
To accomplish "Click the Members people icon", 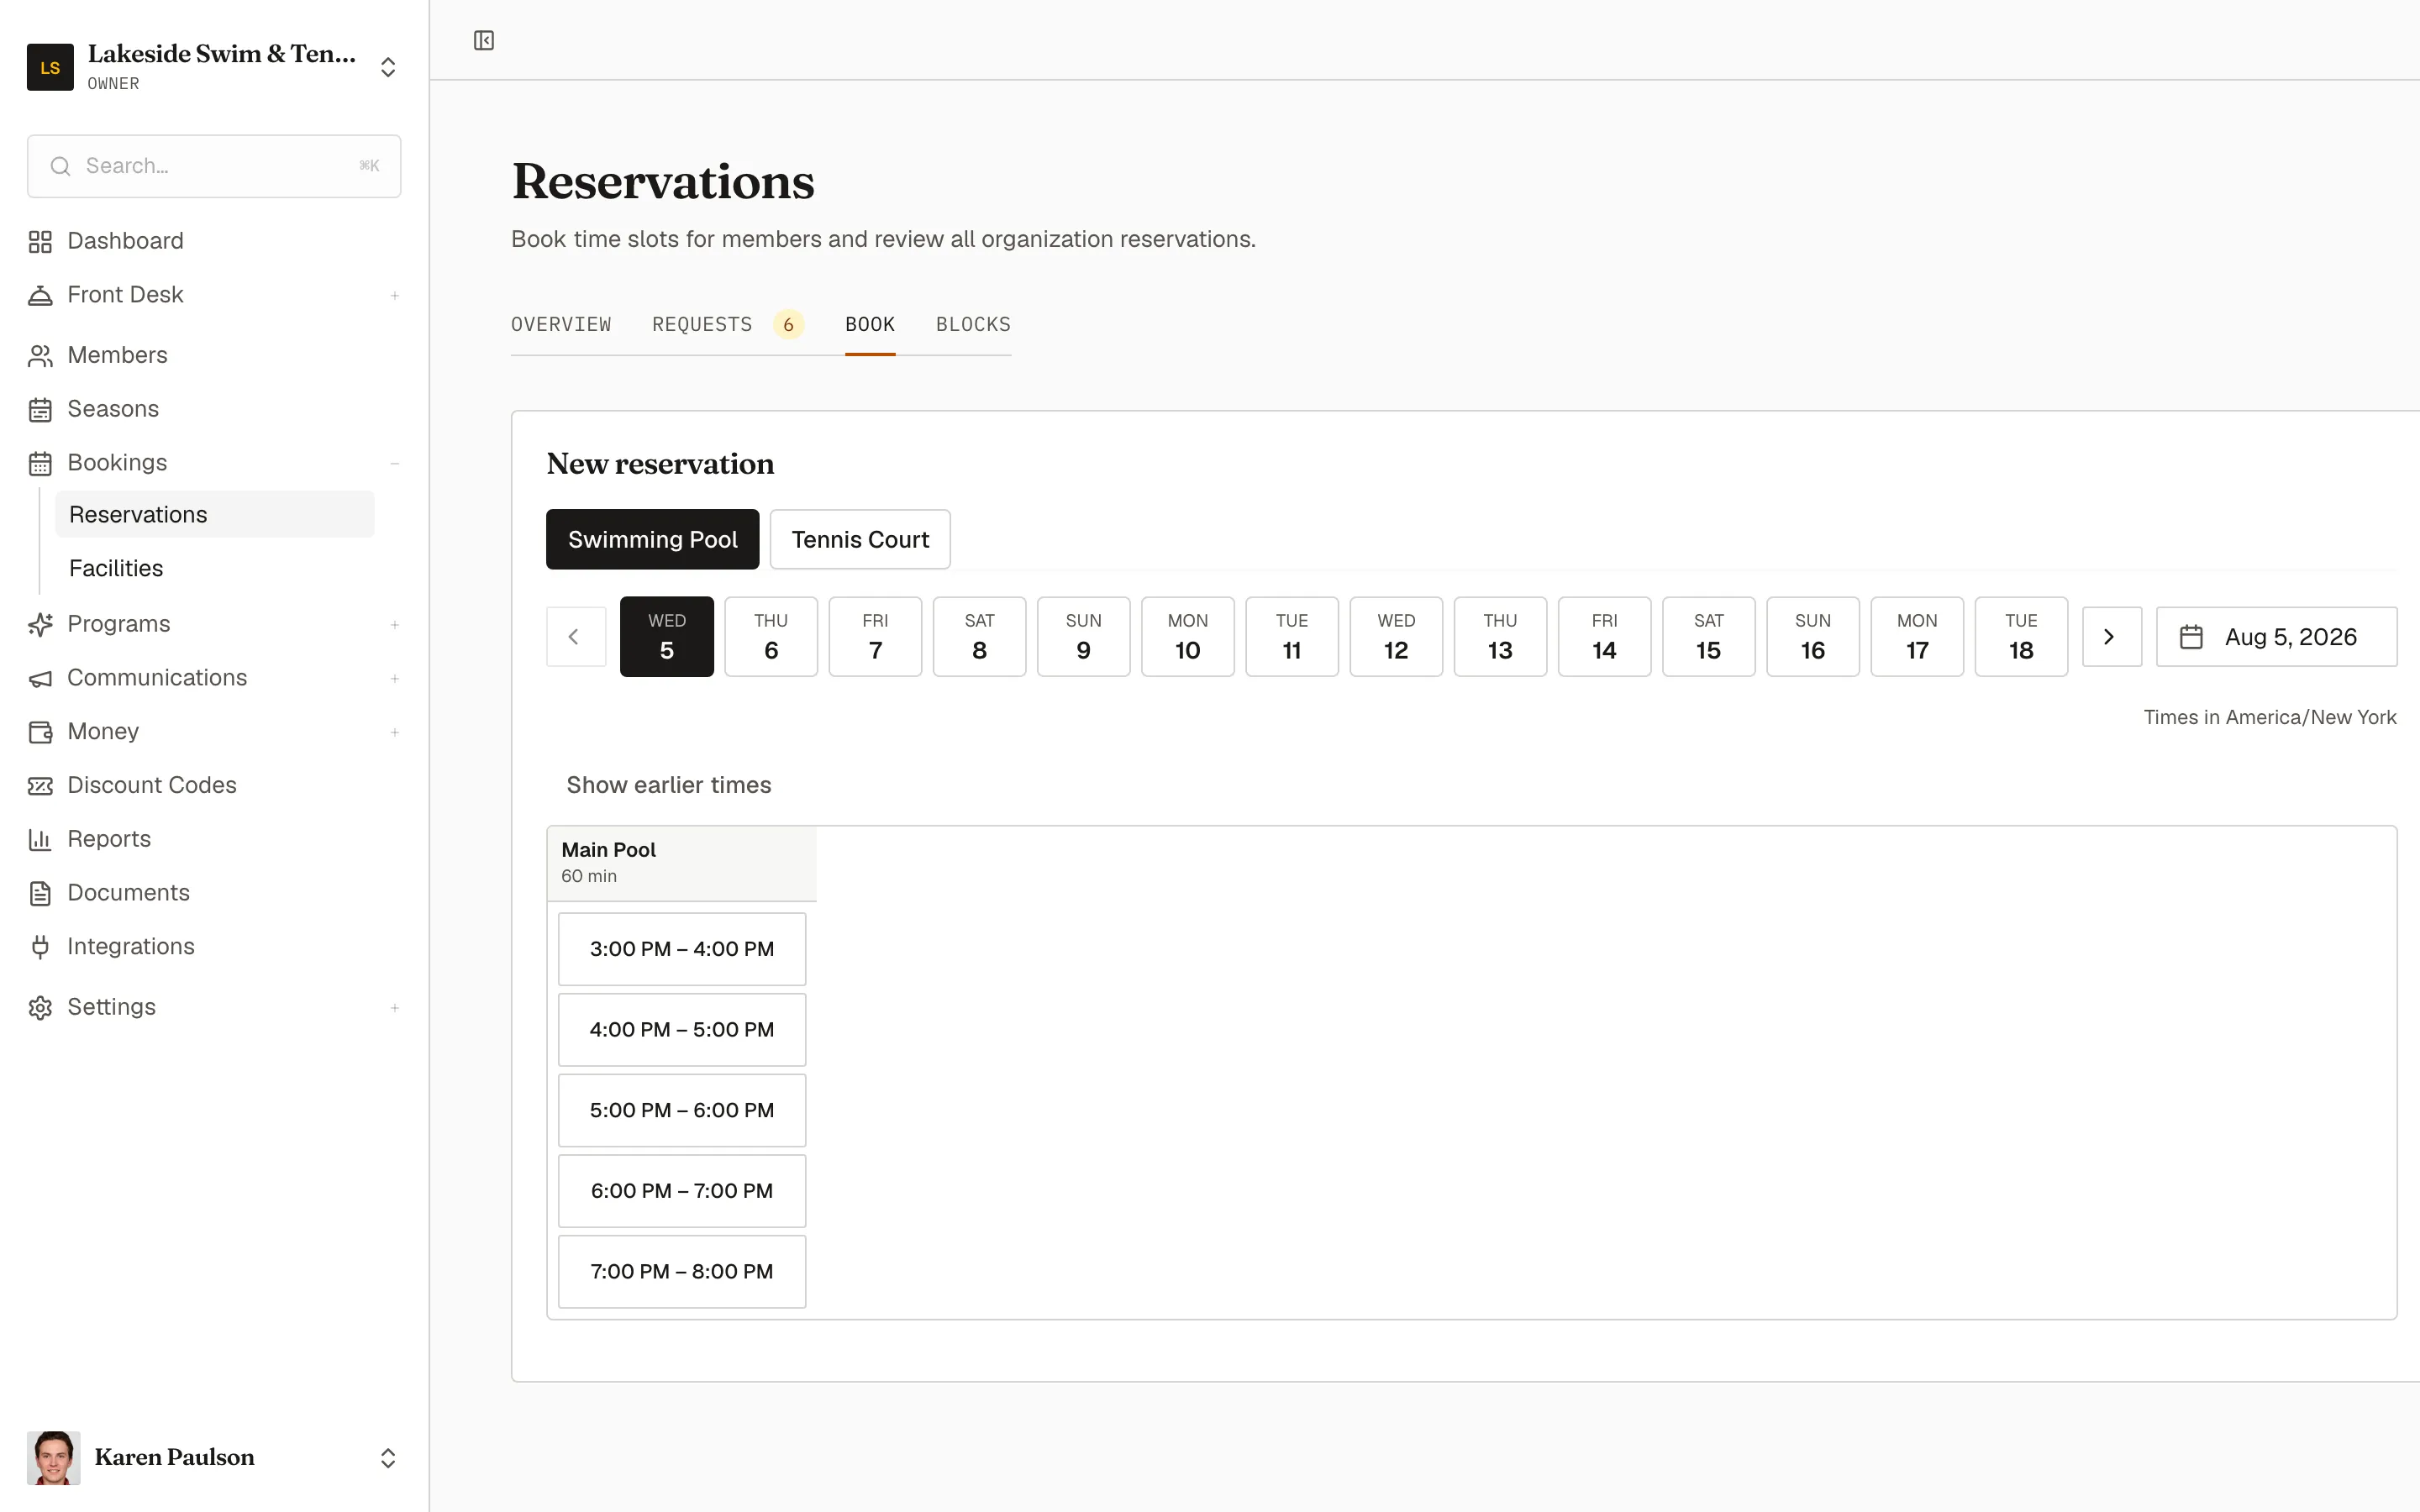I will click(x=40, y=355).
